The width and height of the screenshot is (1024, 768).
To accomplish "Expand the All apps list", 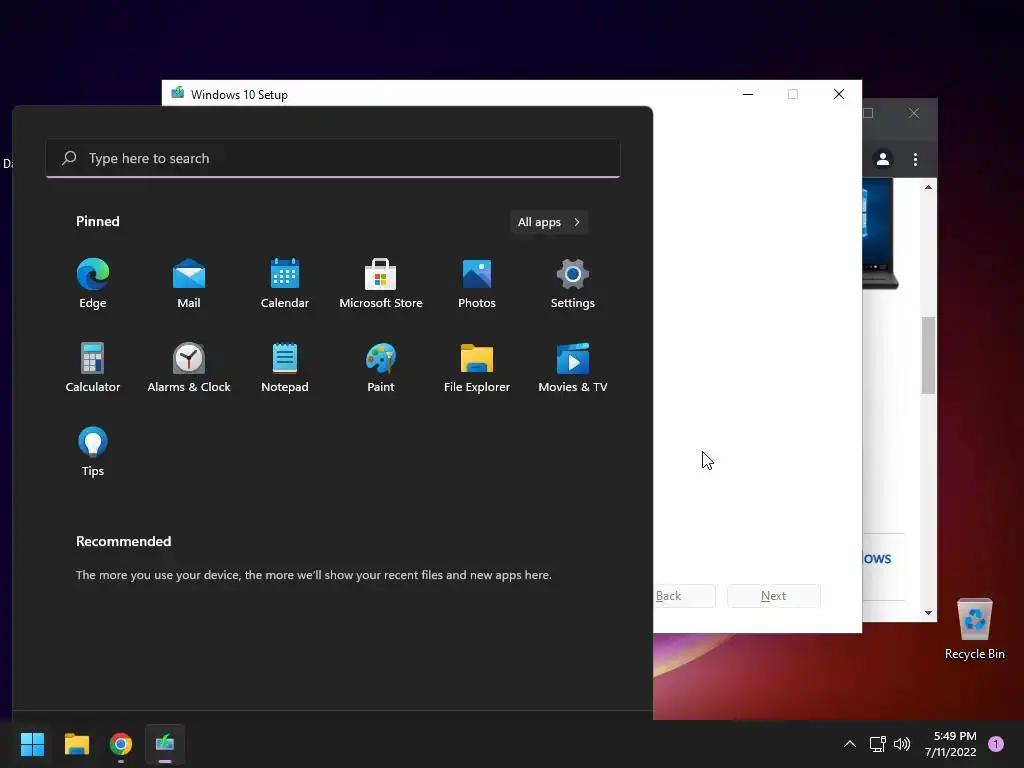I will pyautogui.click(x=549, y=222).
